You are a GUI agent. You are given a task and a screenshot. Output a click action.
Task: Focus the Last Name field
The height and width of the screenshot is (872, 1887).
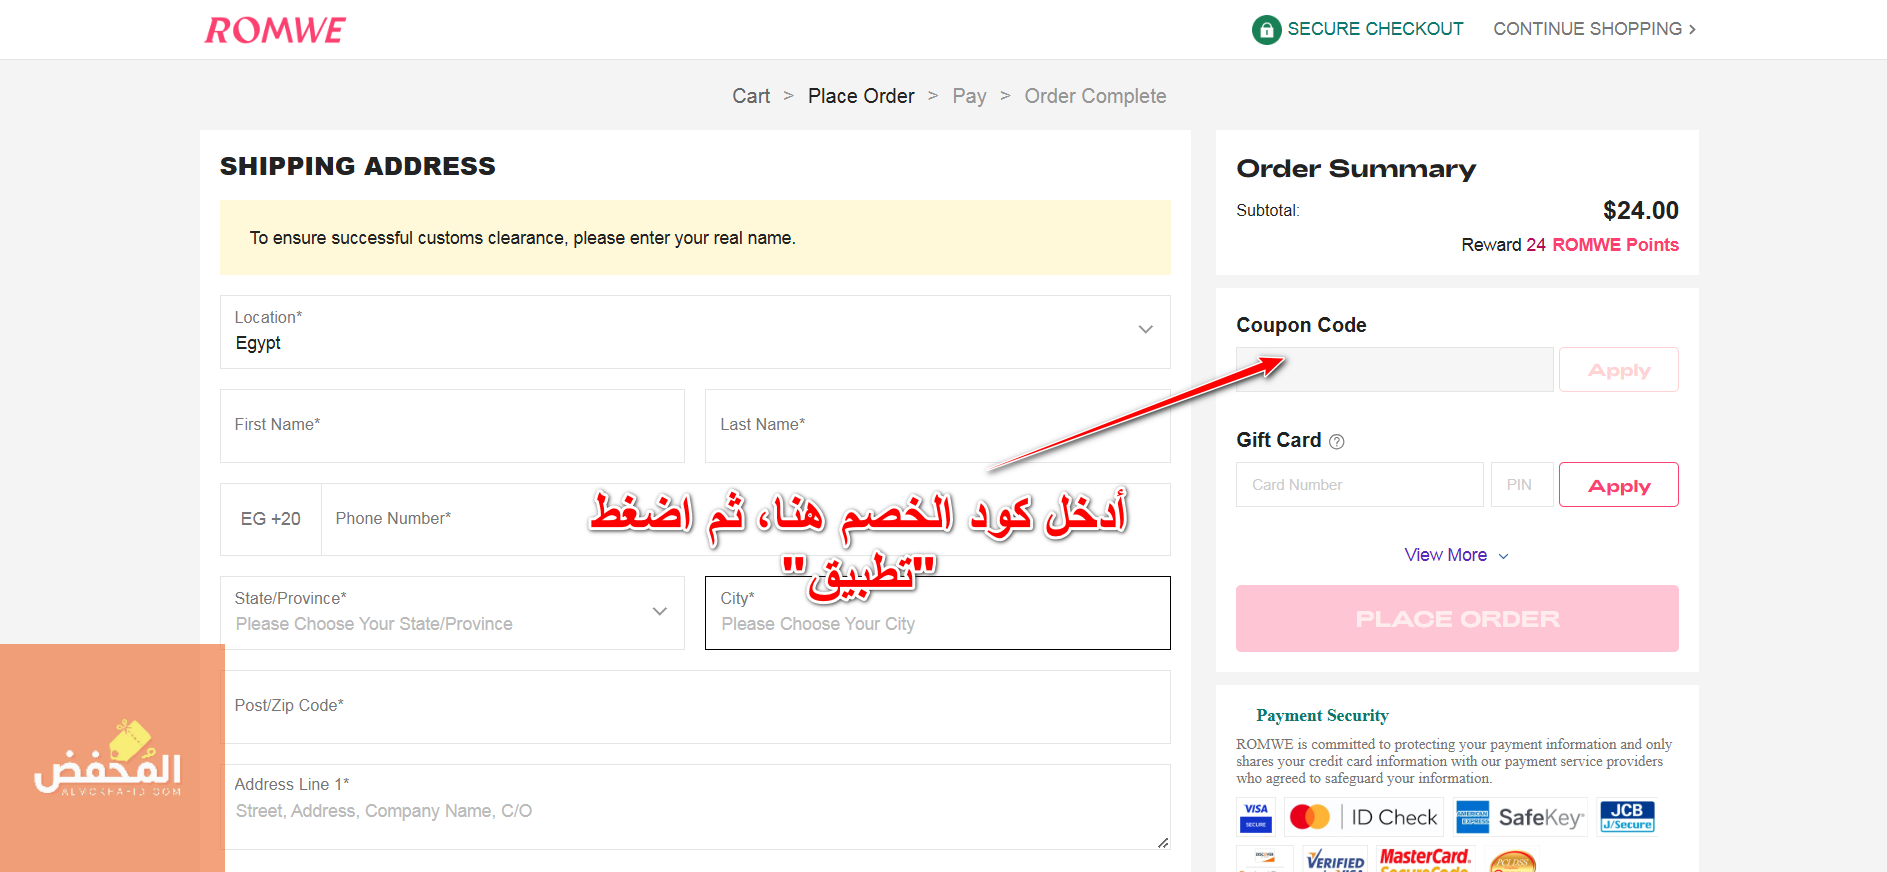[x=937, y=426]
